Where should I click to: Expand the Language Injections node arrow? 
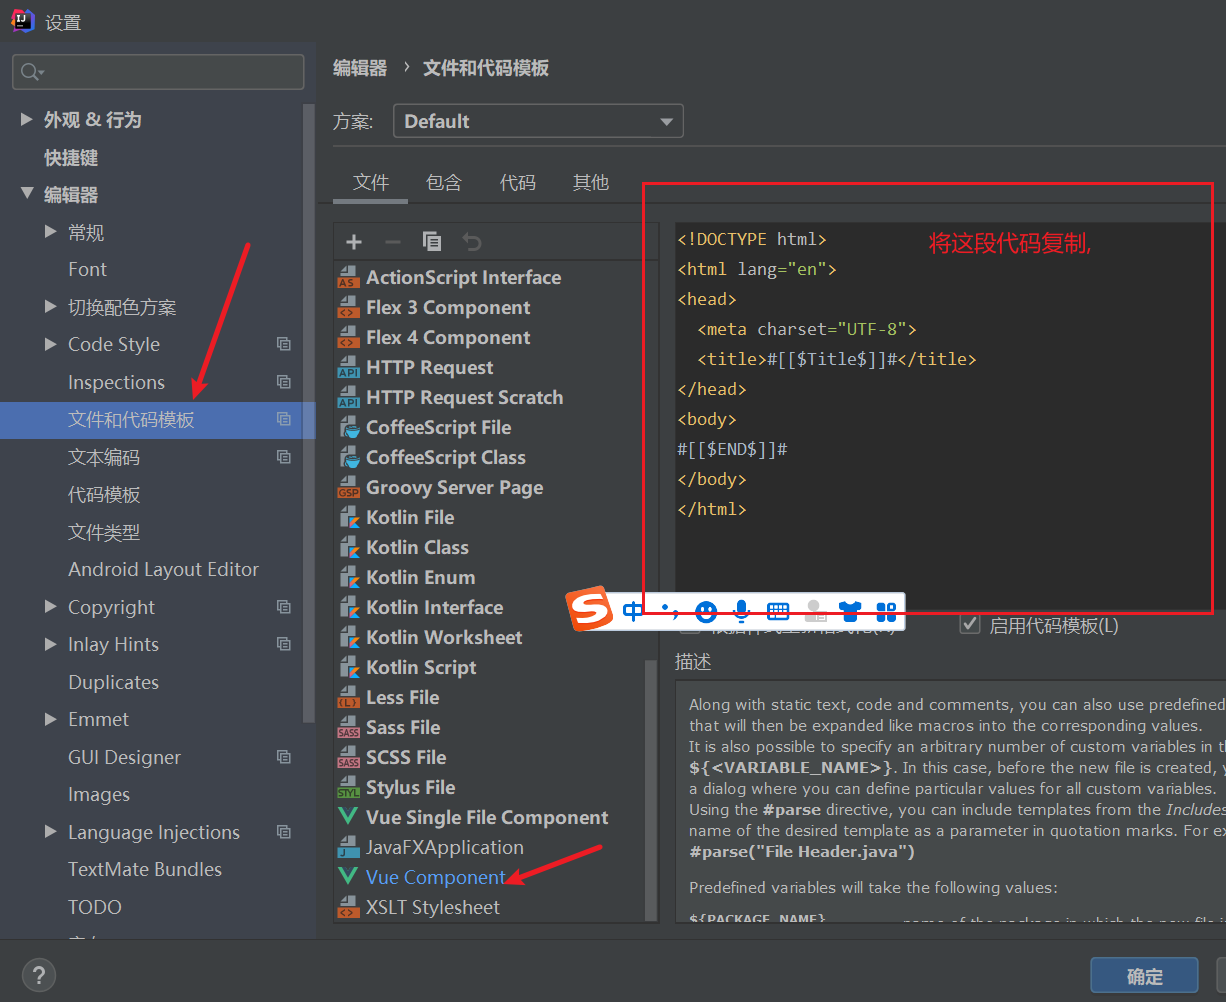(x=51, y=832)
